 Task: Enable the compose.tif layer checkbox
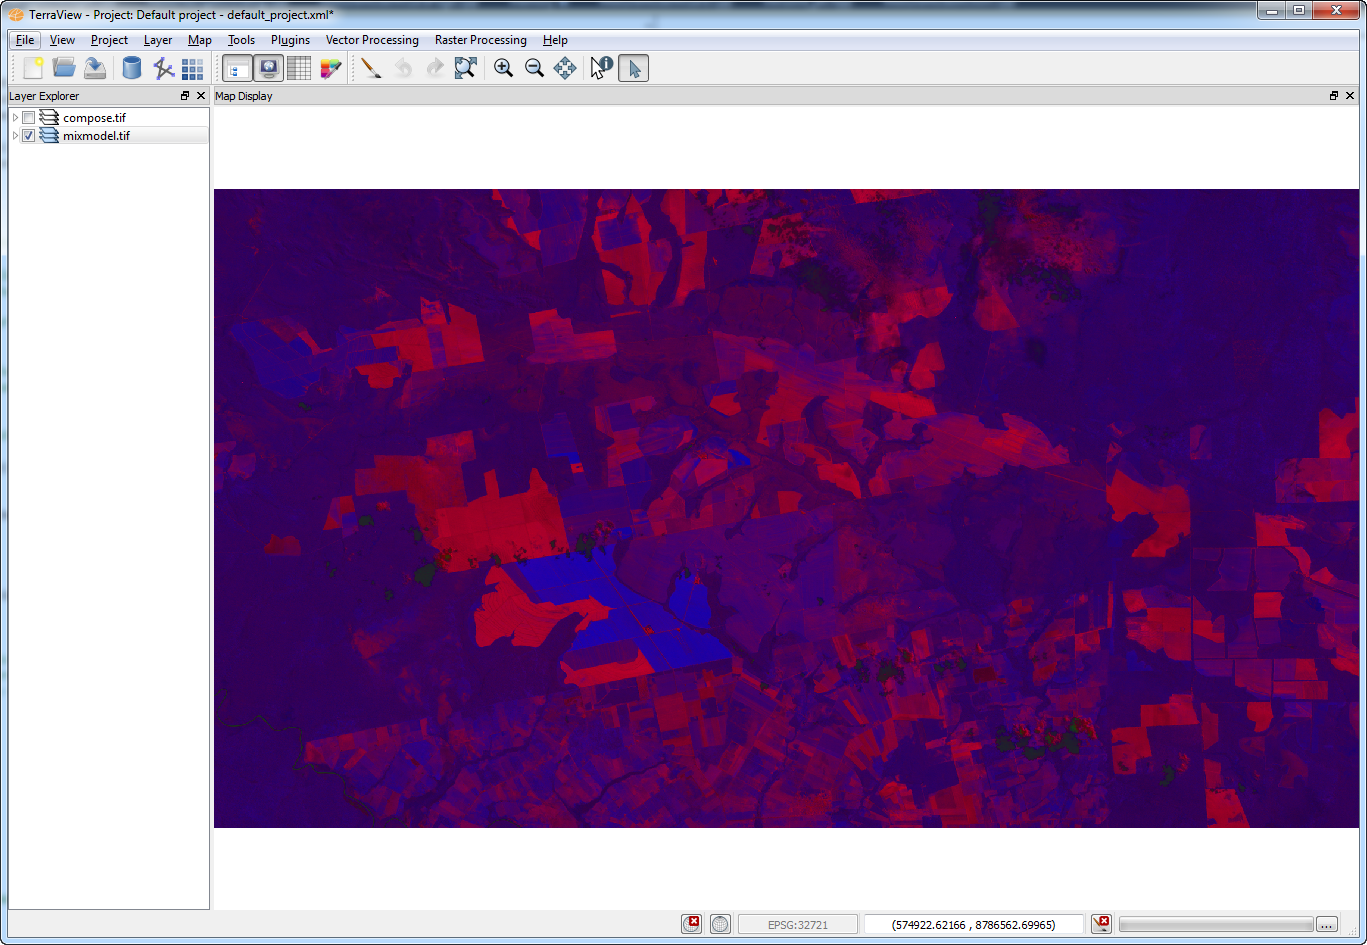point(29,118)
